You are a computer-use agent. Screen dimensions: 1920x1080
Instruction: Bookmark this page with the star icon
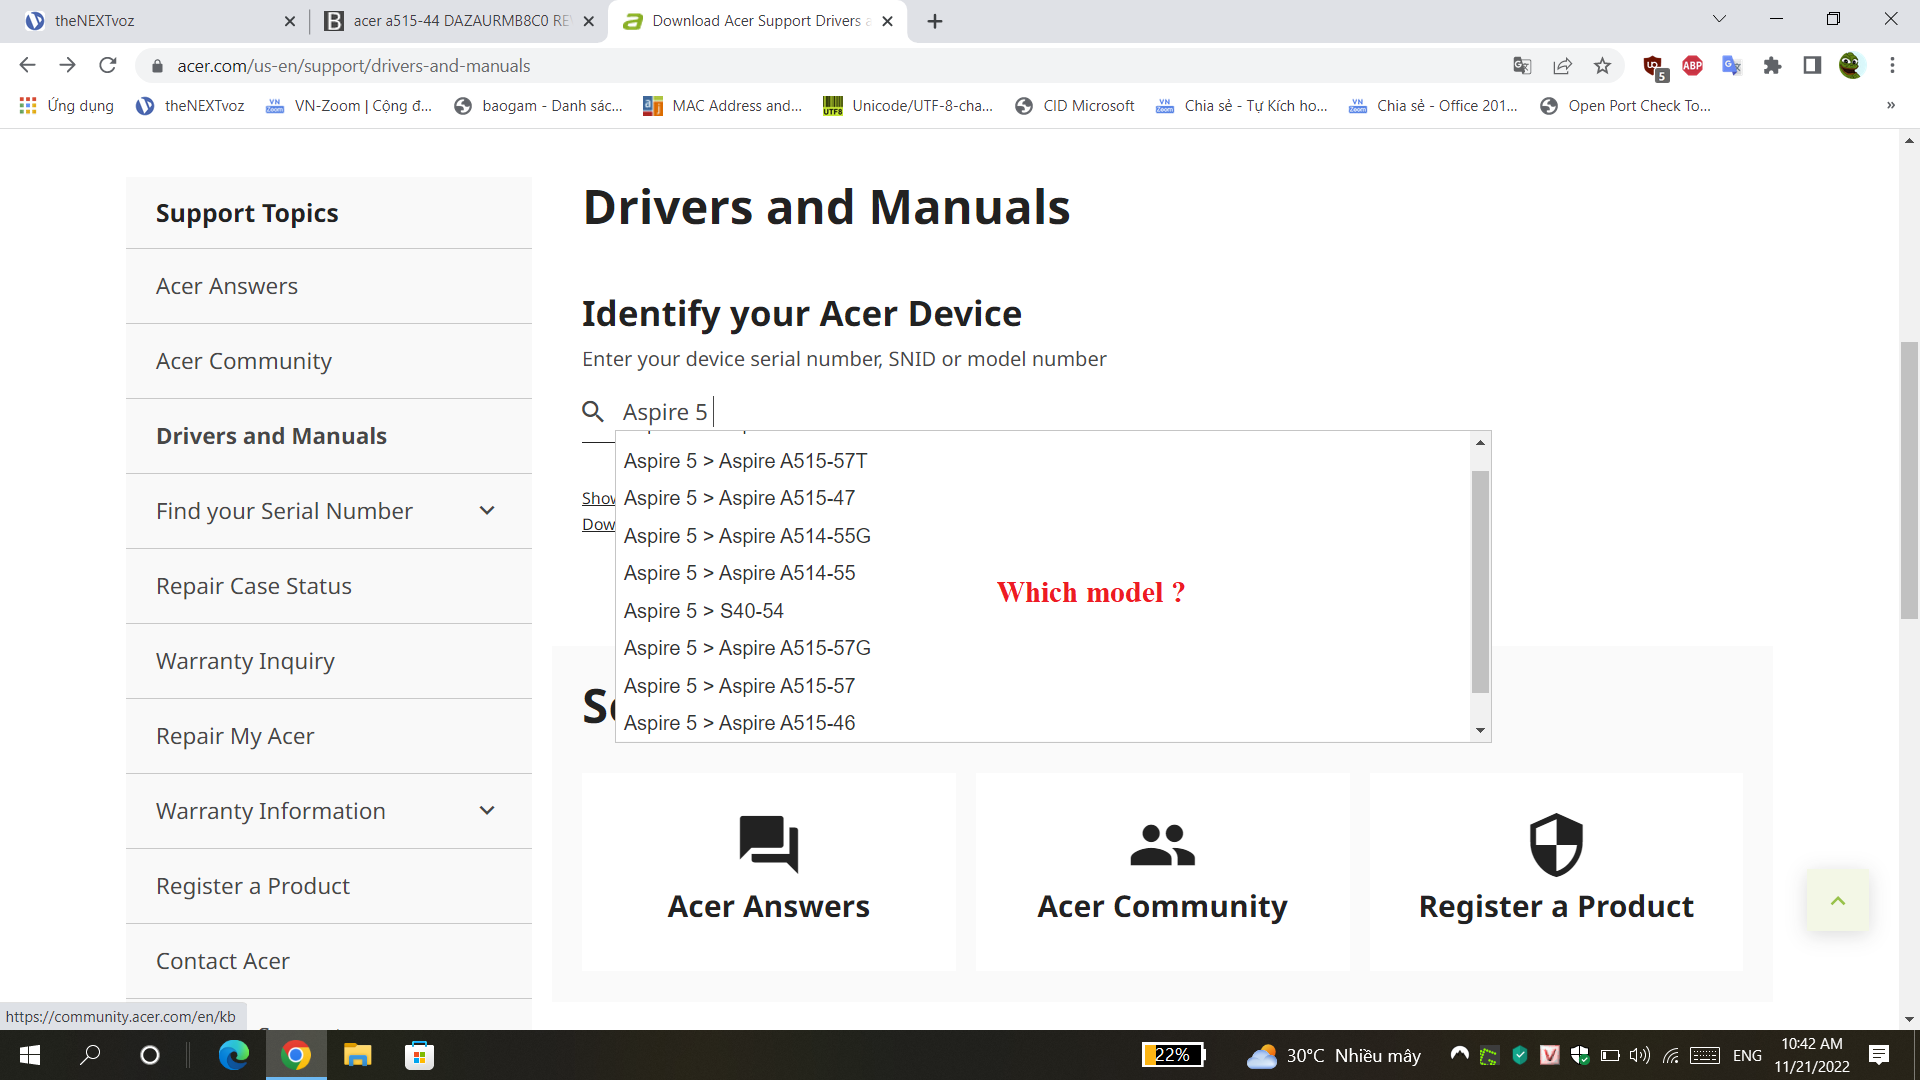pos(1602,66)
